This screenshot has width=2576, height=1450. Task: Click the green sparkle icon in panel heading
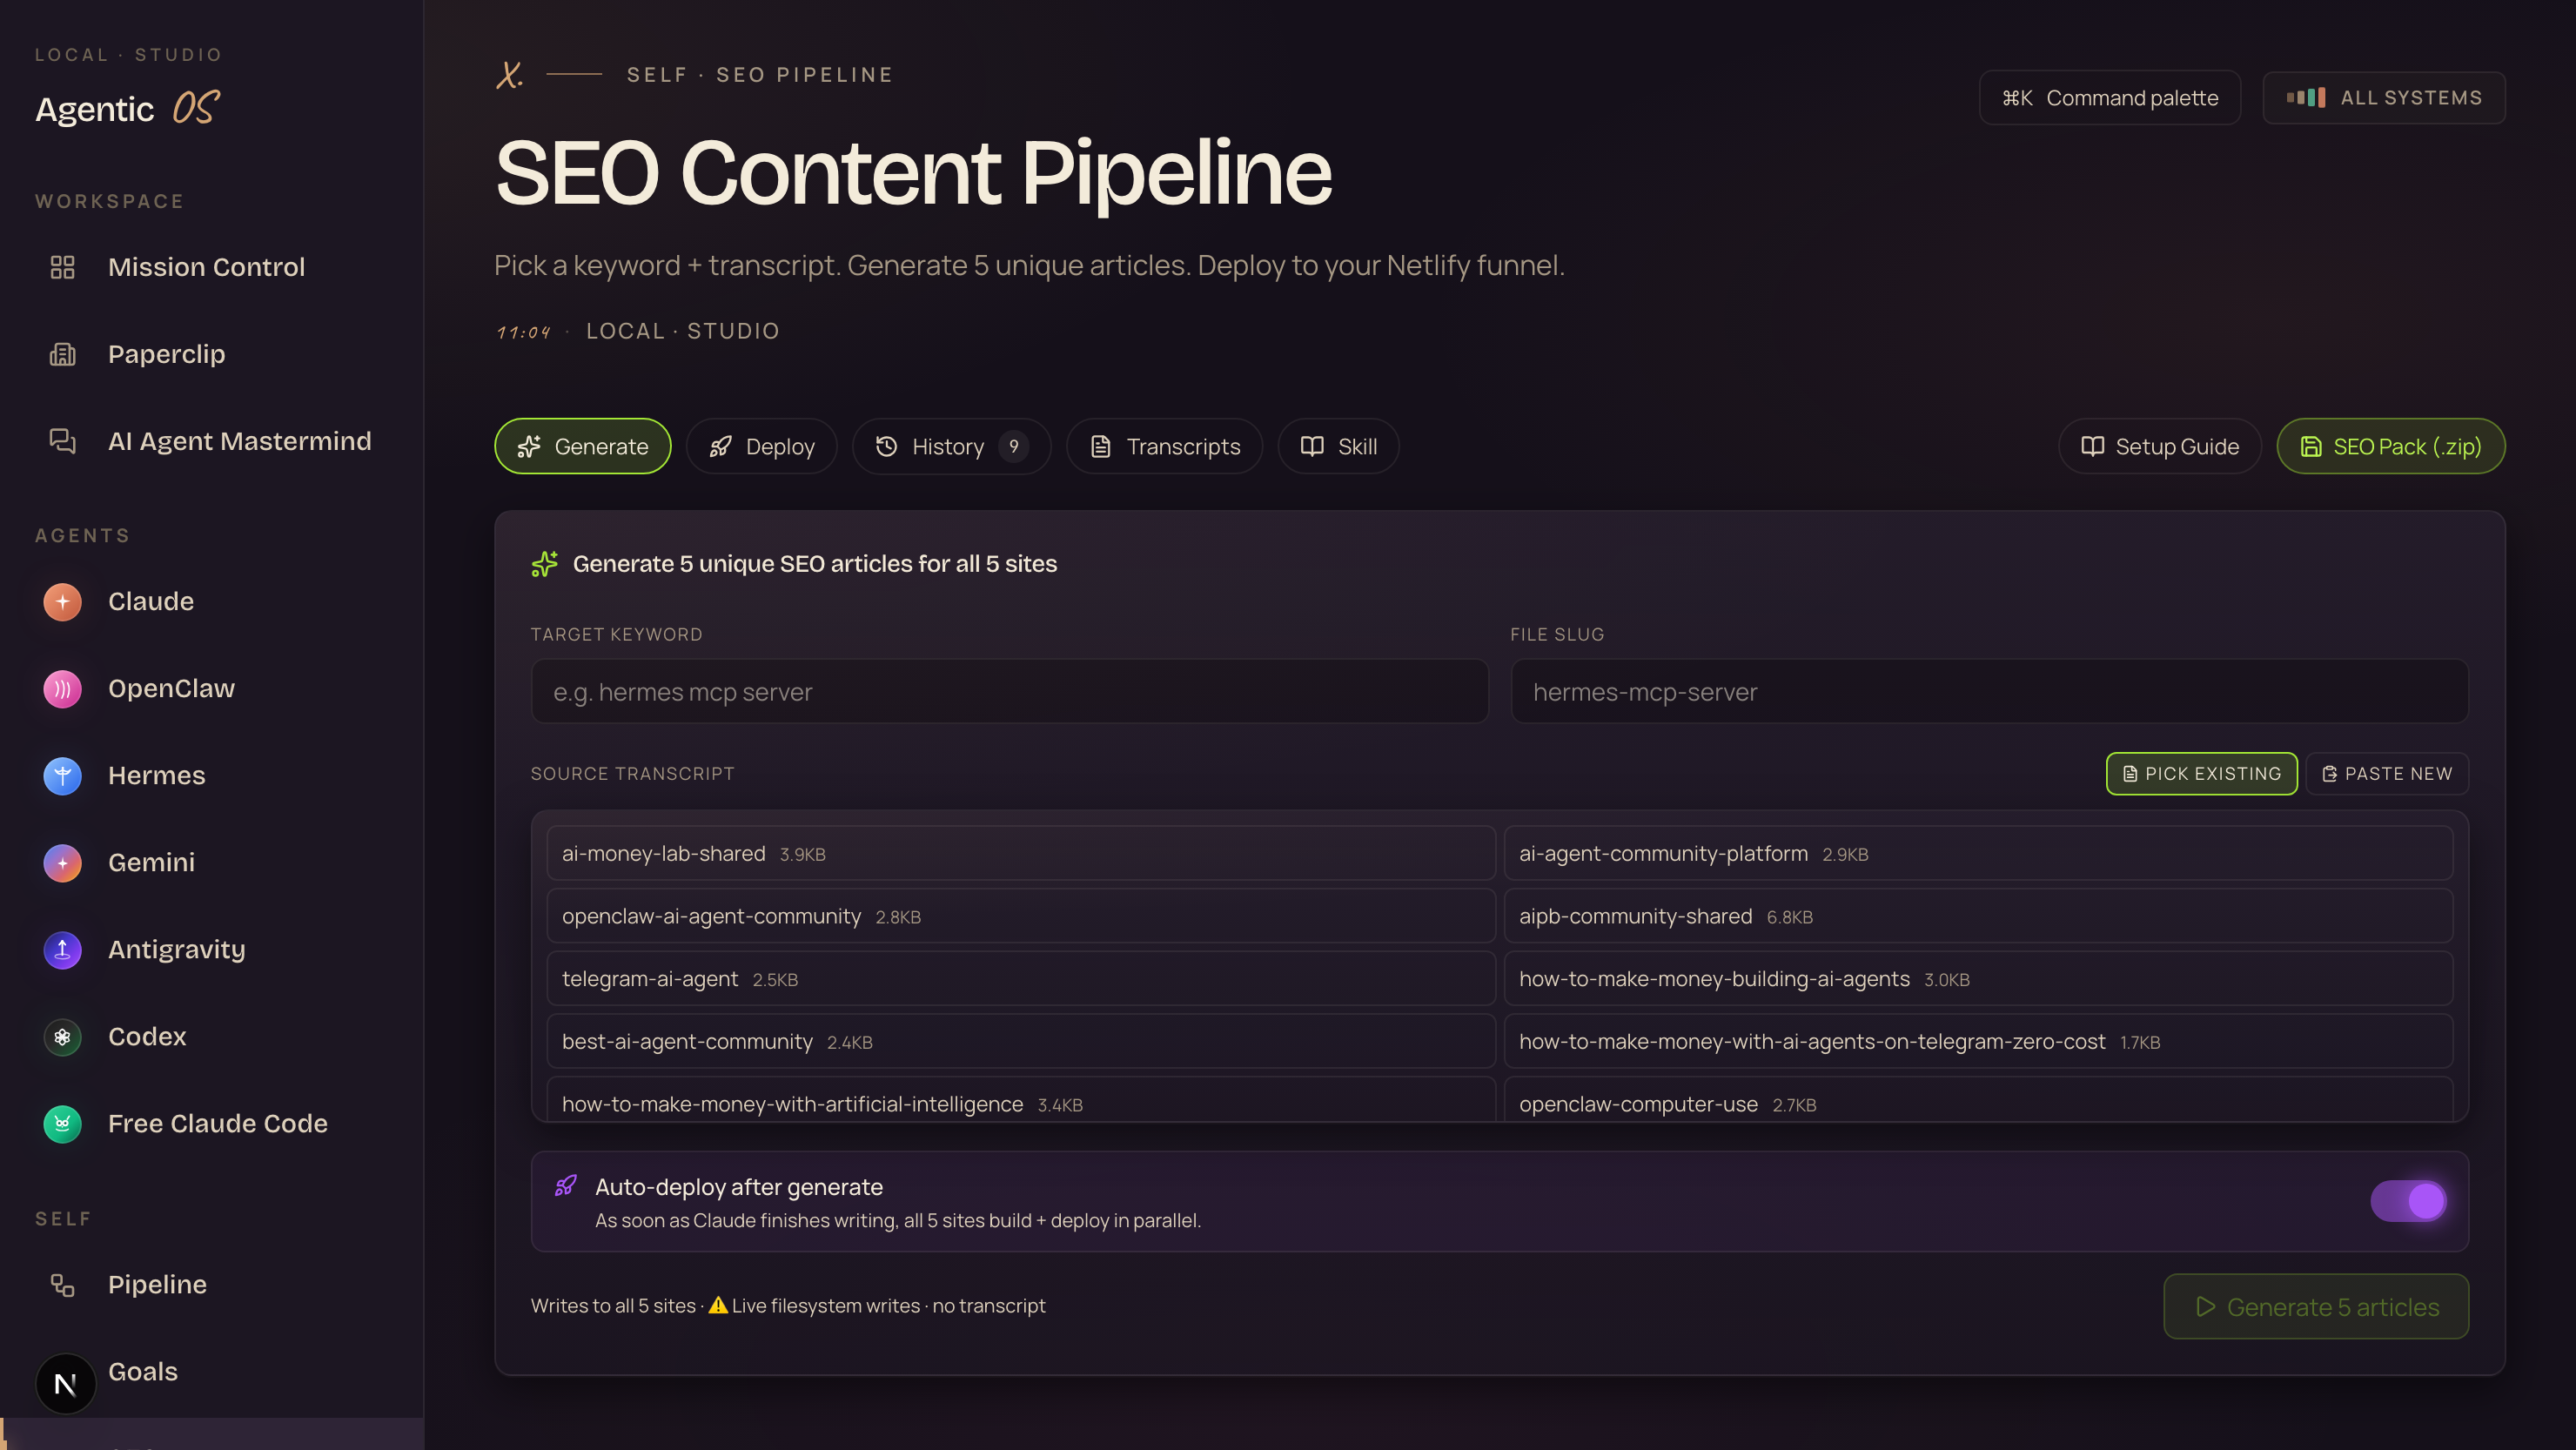pos(544,564)
